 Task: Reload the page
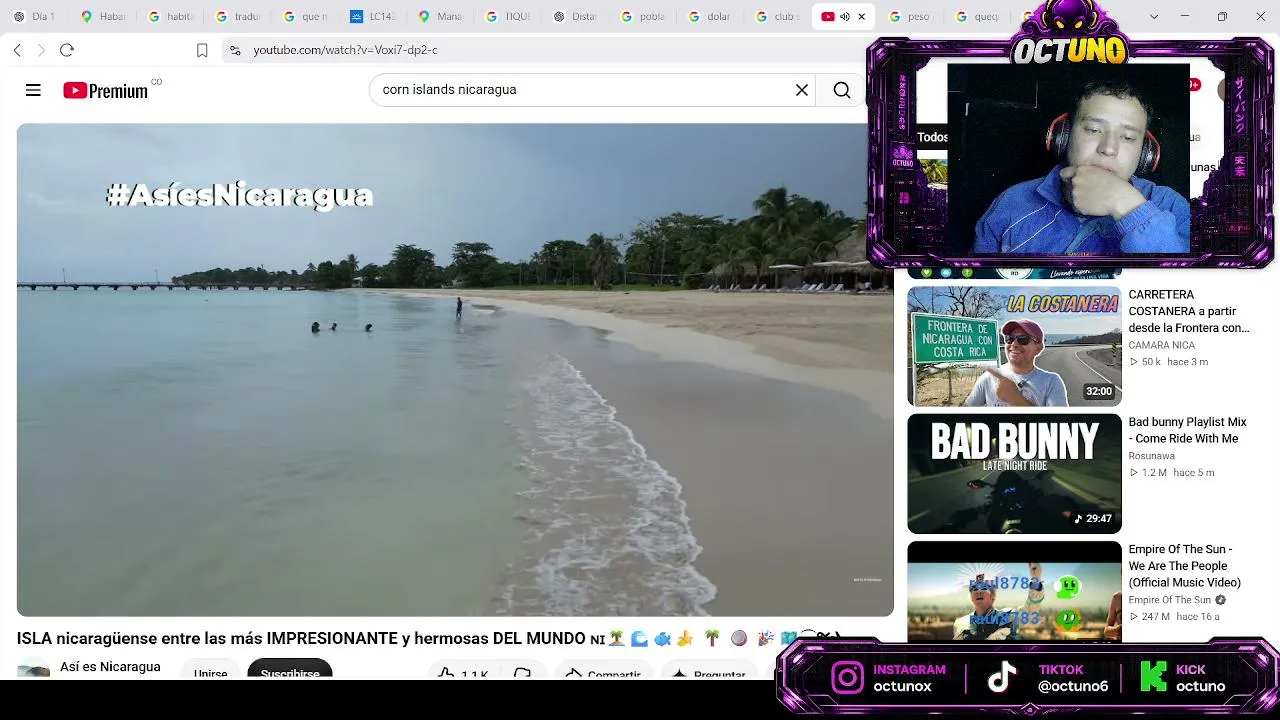pos(67,50)
